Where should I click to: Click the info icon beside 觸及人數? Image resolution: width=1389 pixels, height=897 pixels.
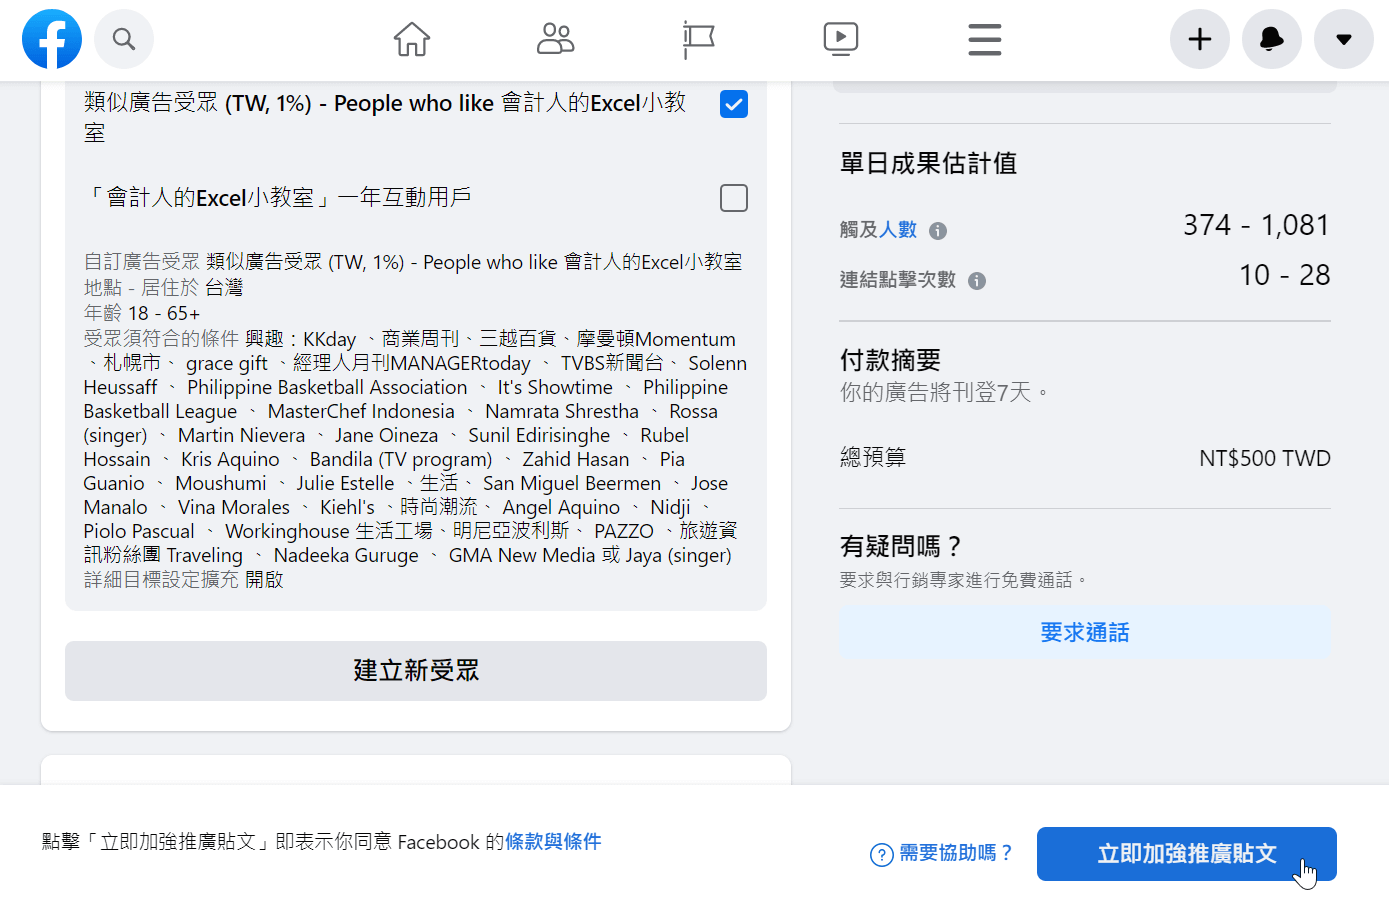pos(938,231)
